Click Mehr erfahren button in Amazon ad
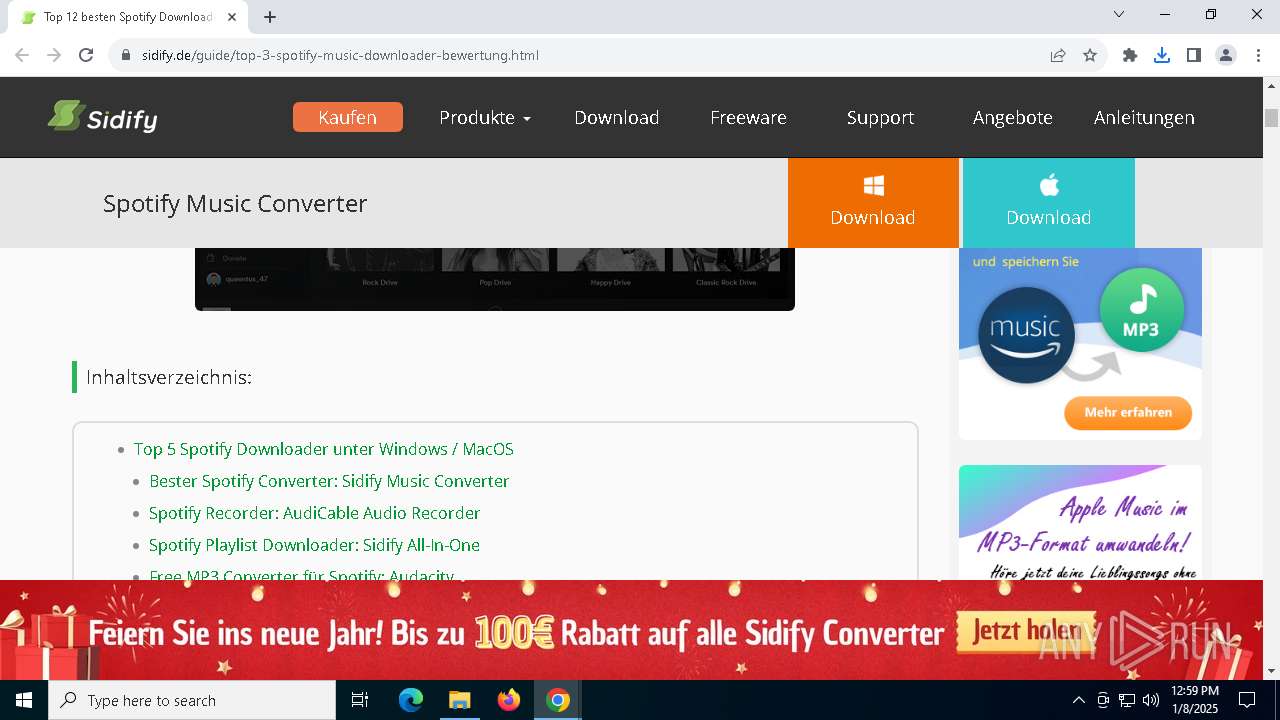Image resolution: width=1280 pixels, height=720 pixels. click(x=1128, y=412)
